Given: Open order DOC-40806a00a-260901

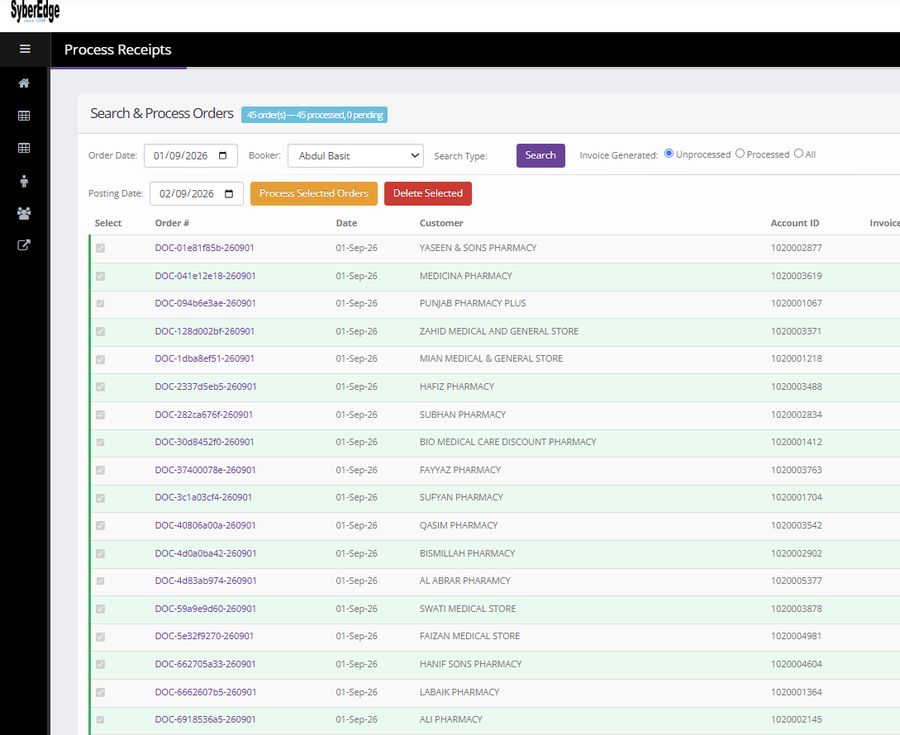Looking at the screenshot, I should [x=205, y=526].
